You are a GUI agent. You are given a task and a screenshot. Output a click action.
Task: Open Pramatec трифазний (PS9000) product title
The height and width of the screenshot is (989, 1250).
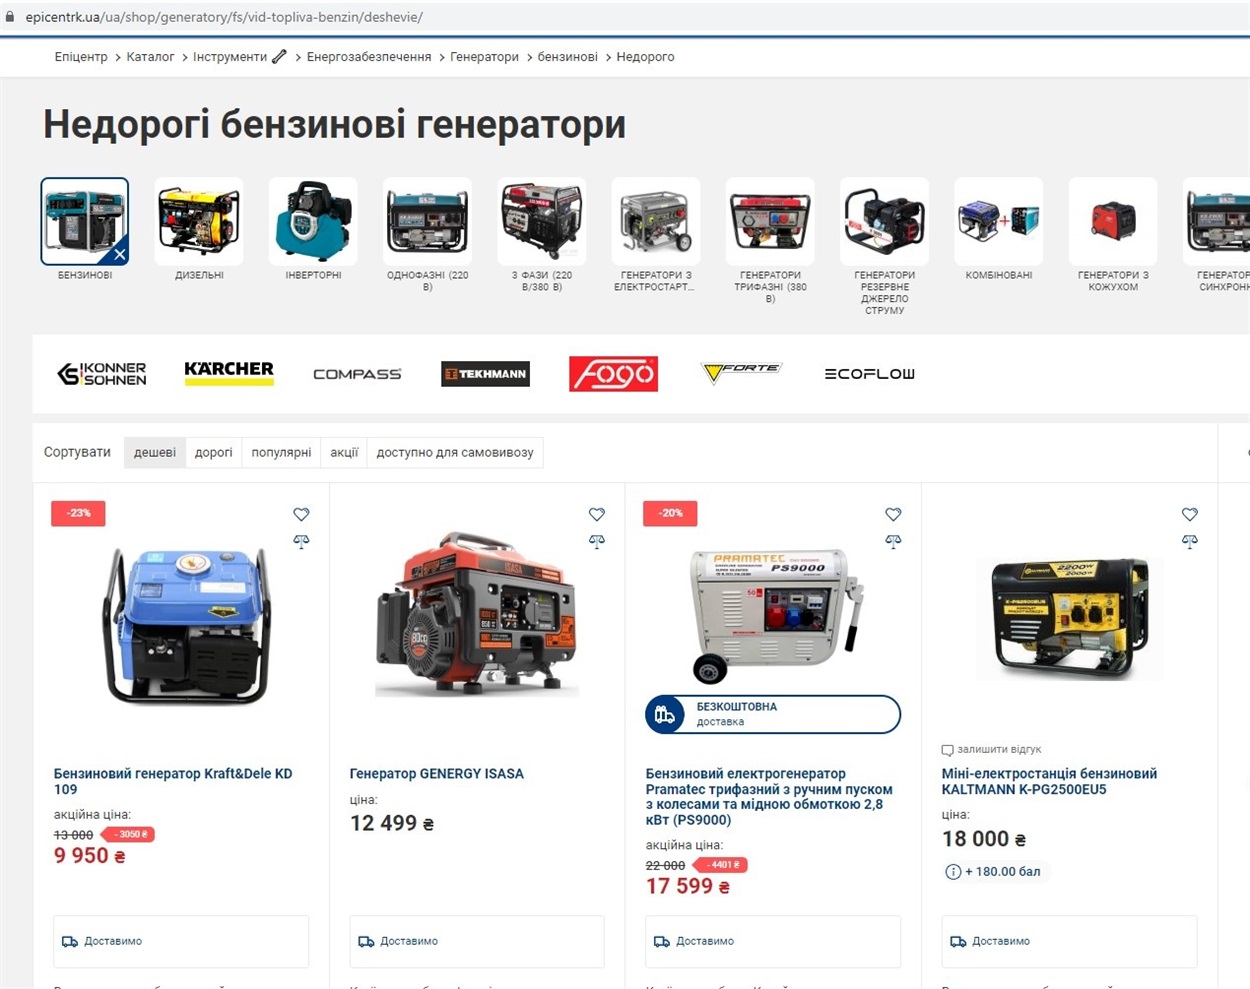coord(769,797)
